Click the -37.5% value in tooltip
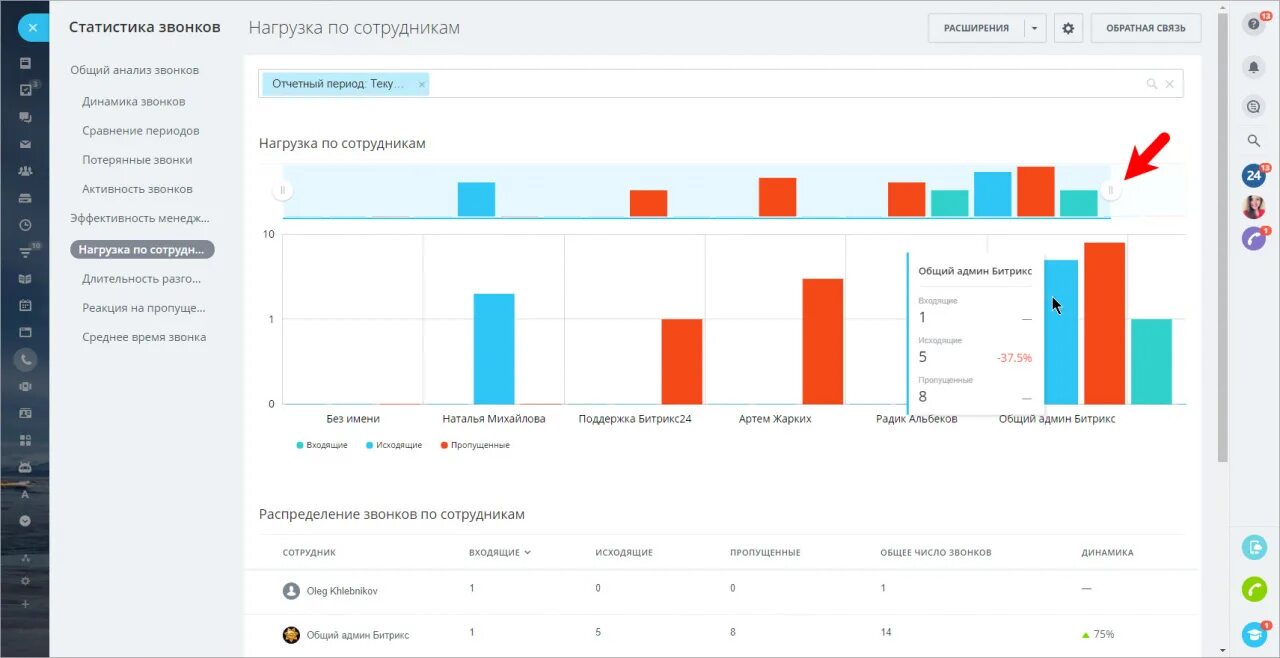1280x658 pixels. click(1014, 357)
